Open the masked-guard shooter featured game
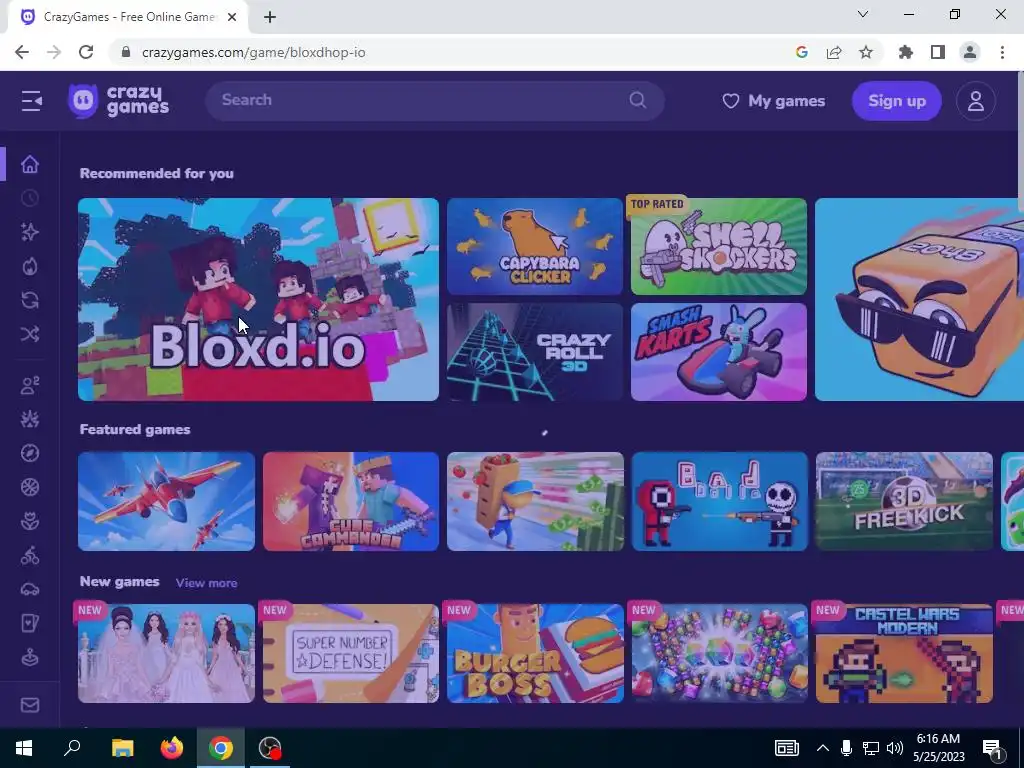 click(x=720, y=502)
